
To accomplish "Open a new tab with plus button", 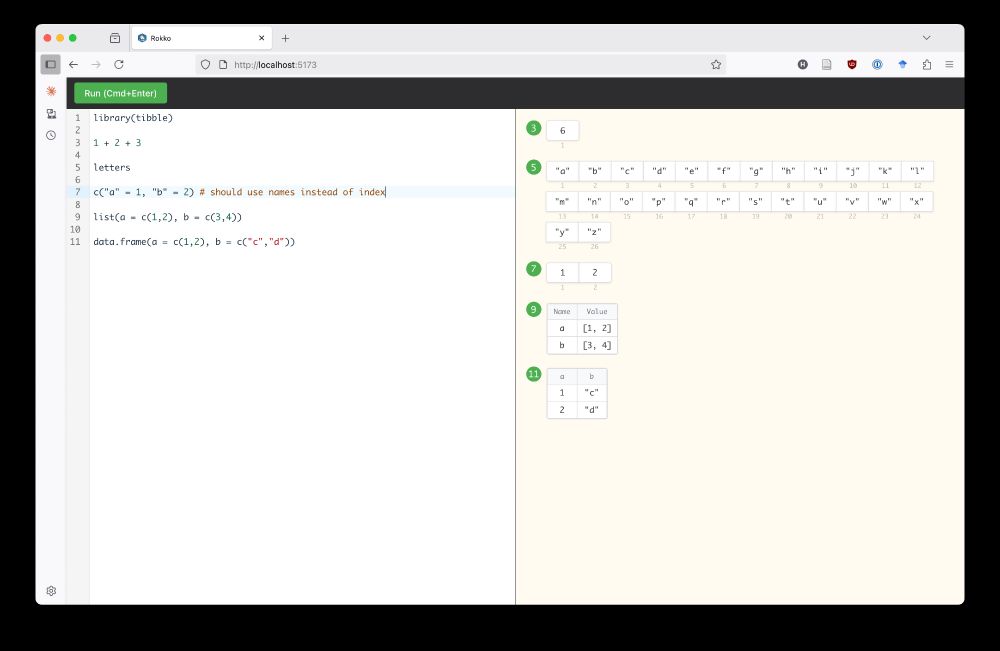I will pos(285,38).
